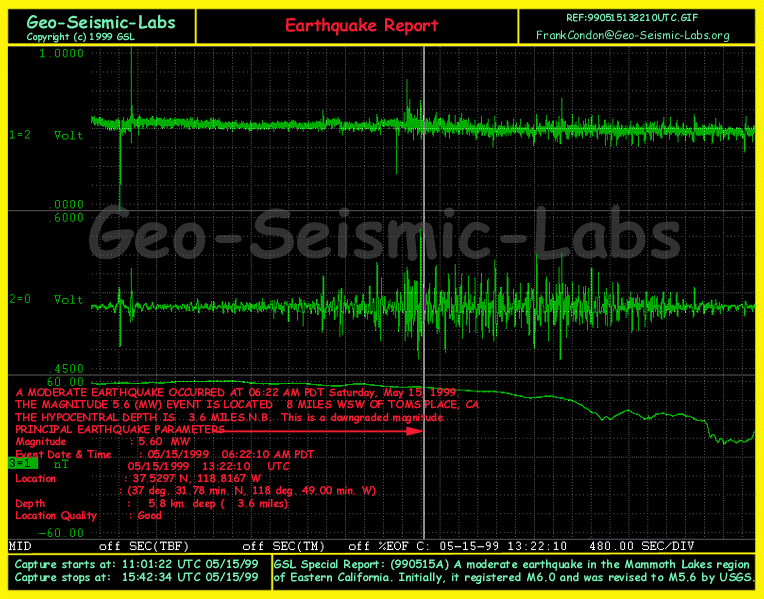764x599 pixels.
Task: Click the Earthquake Report heading
Action: (x=362, y=25)
